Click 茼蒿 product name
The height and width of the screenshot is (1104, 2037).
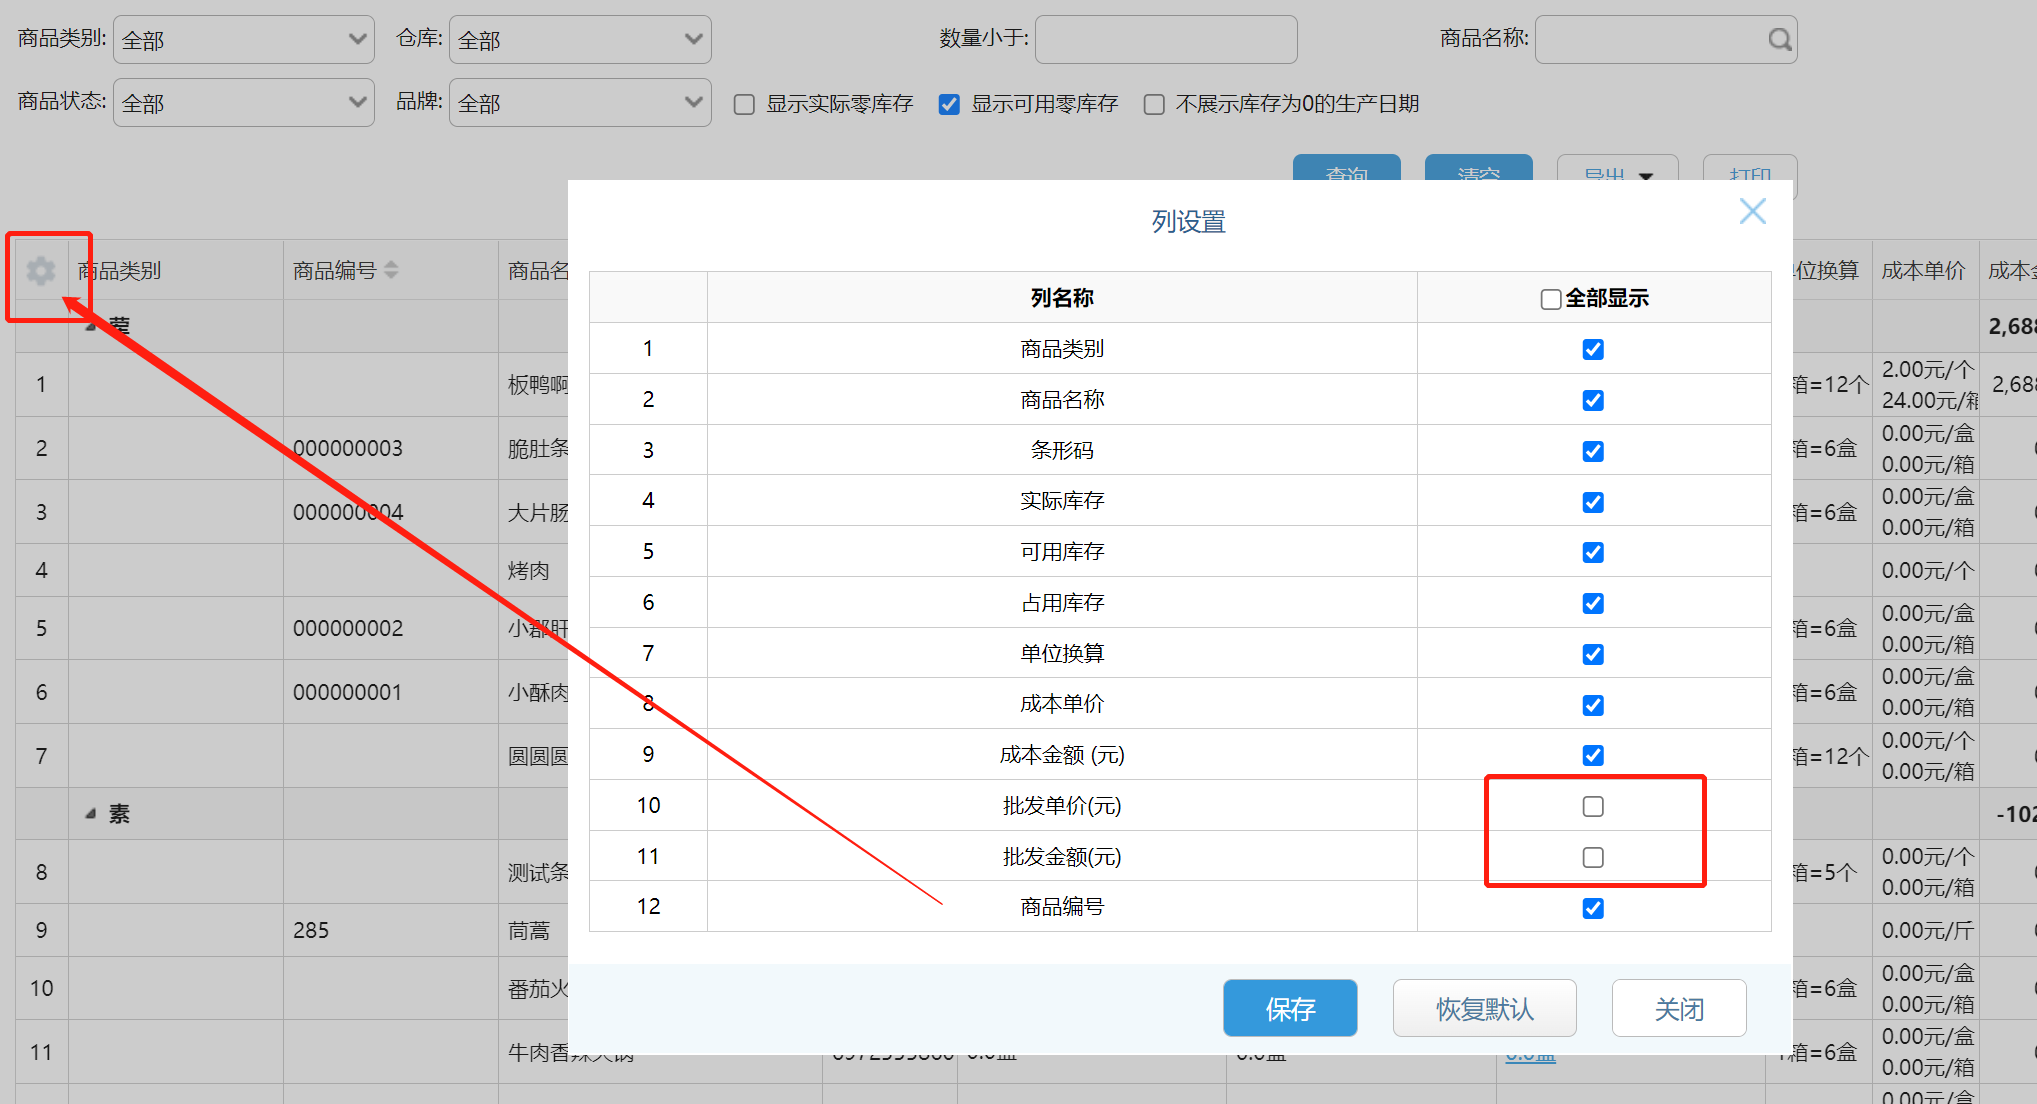529,930
